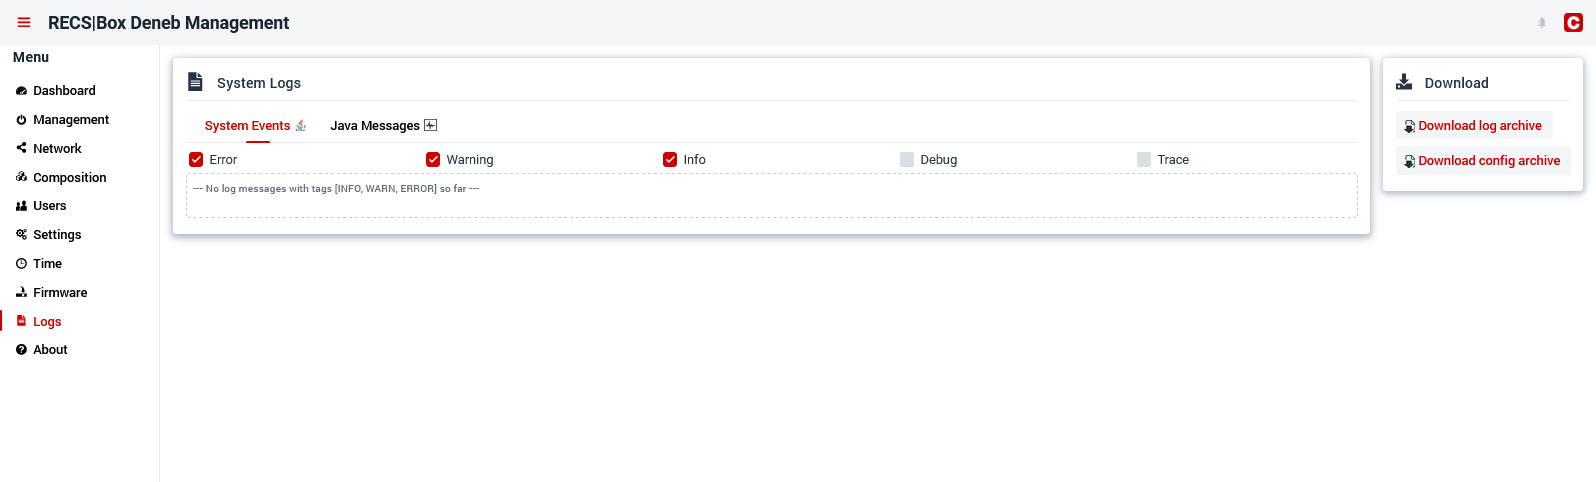Click the Firmware upload icon
The width and height of the screenshot is (1596, 482).
click(x=21, y=293)
